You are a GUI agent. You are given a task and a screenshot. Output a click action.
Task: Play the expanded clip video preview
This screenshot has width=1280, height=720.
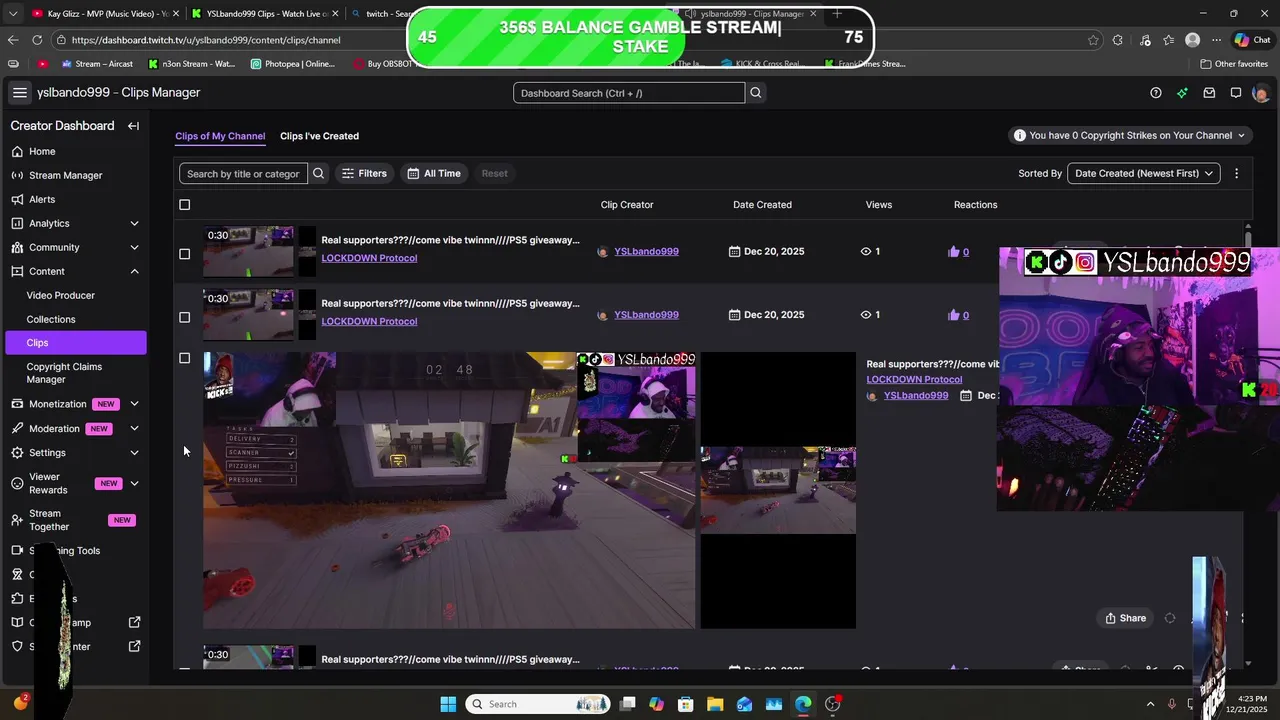point(449,490)
